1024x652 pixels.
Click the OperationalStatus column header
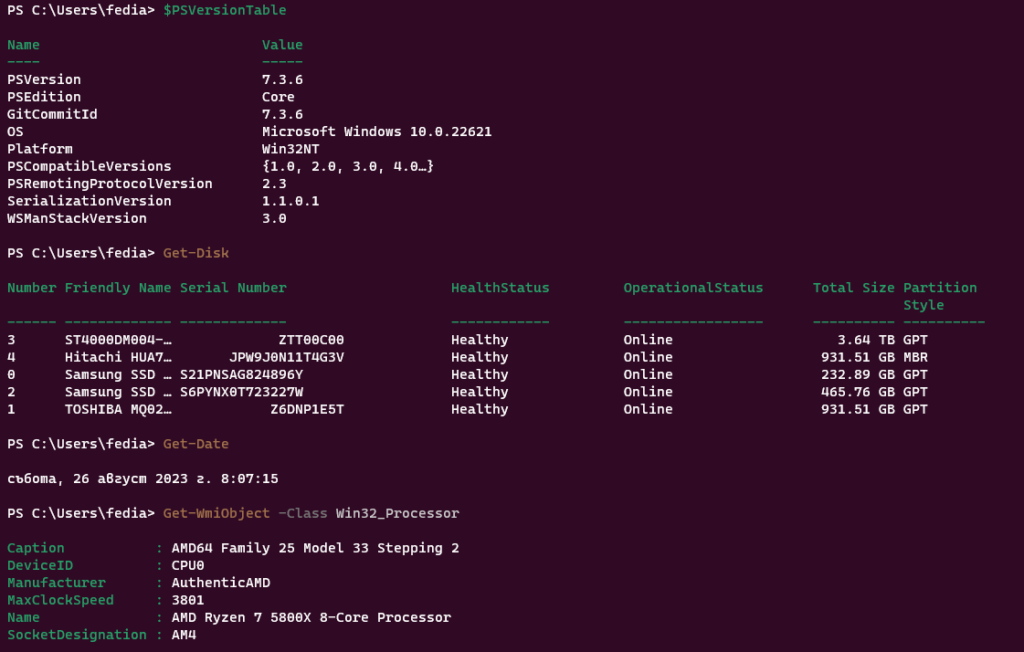[693, 287]
